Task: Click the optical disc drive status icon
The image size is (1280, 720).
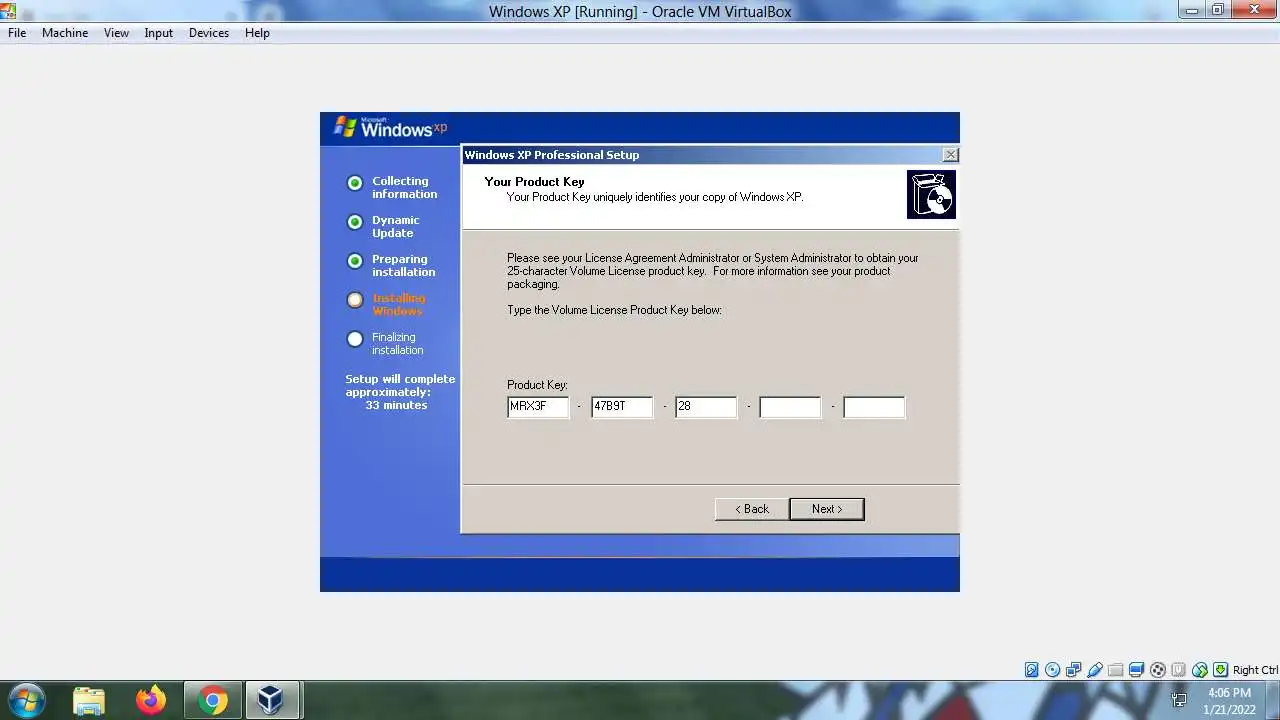Action: 1053,670
